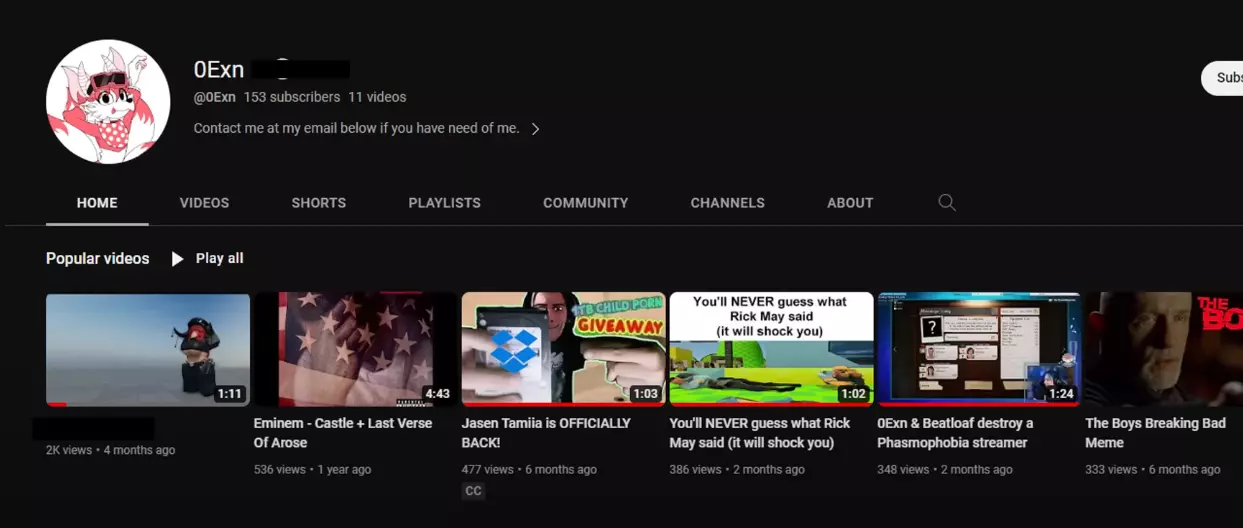The image size is (1243, 528).
Task: Click the Dropbox giveaway 1:03 thumbnail
Action: [564, 349]
